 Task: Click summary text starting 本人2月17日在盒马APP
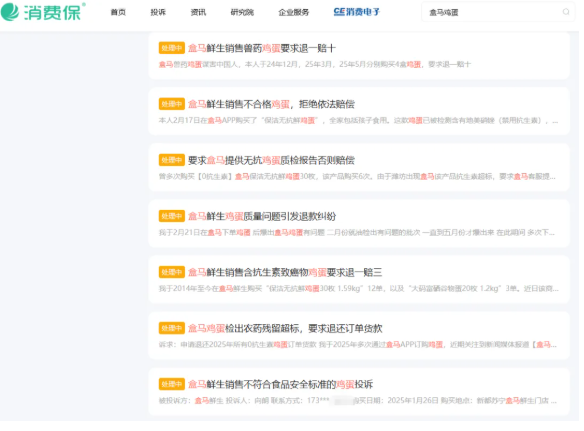(358, 121)
